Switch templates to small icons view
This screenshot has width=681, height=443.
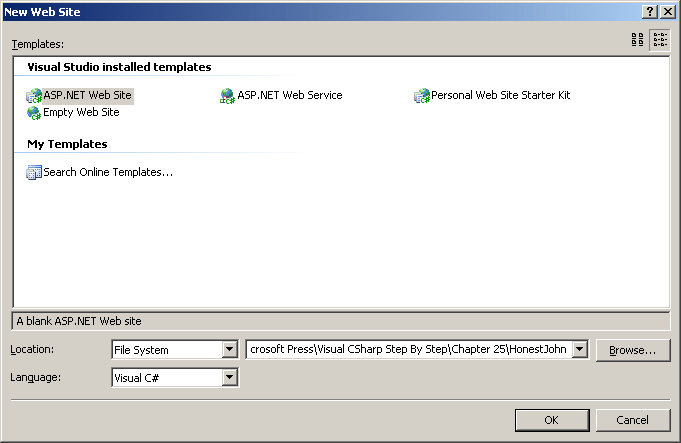click(660, 40)
